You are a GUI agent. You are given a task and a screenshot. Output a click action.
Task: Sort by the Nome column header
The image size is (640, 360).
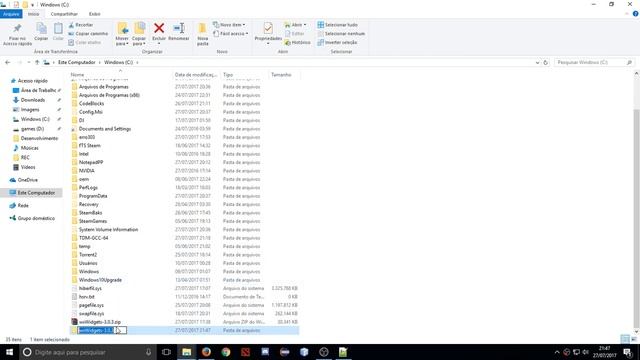click(x=120, y=75)
